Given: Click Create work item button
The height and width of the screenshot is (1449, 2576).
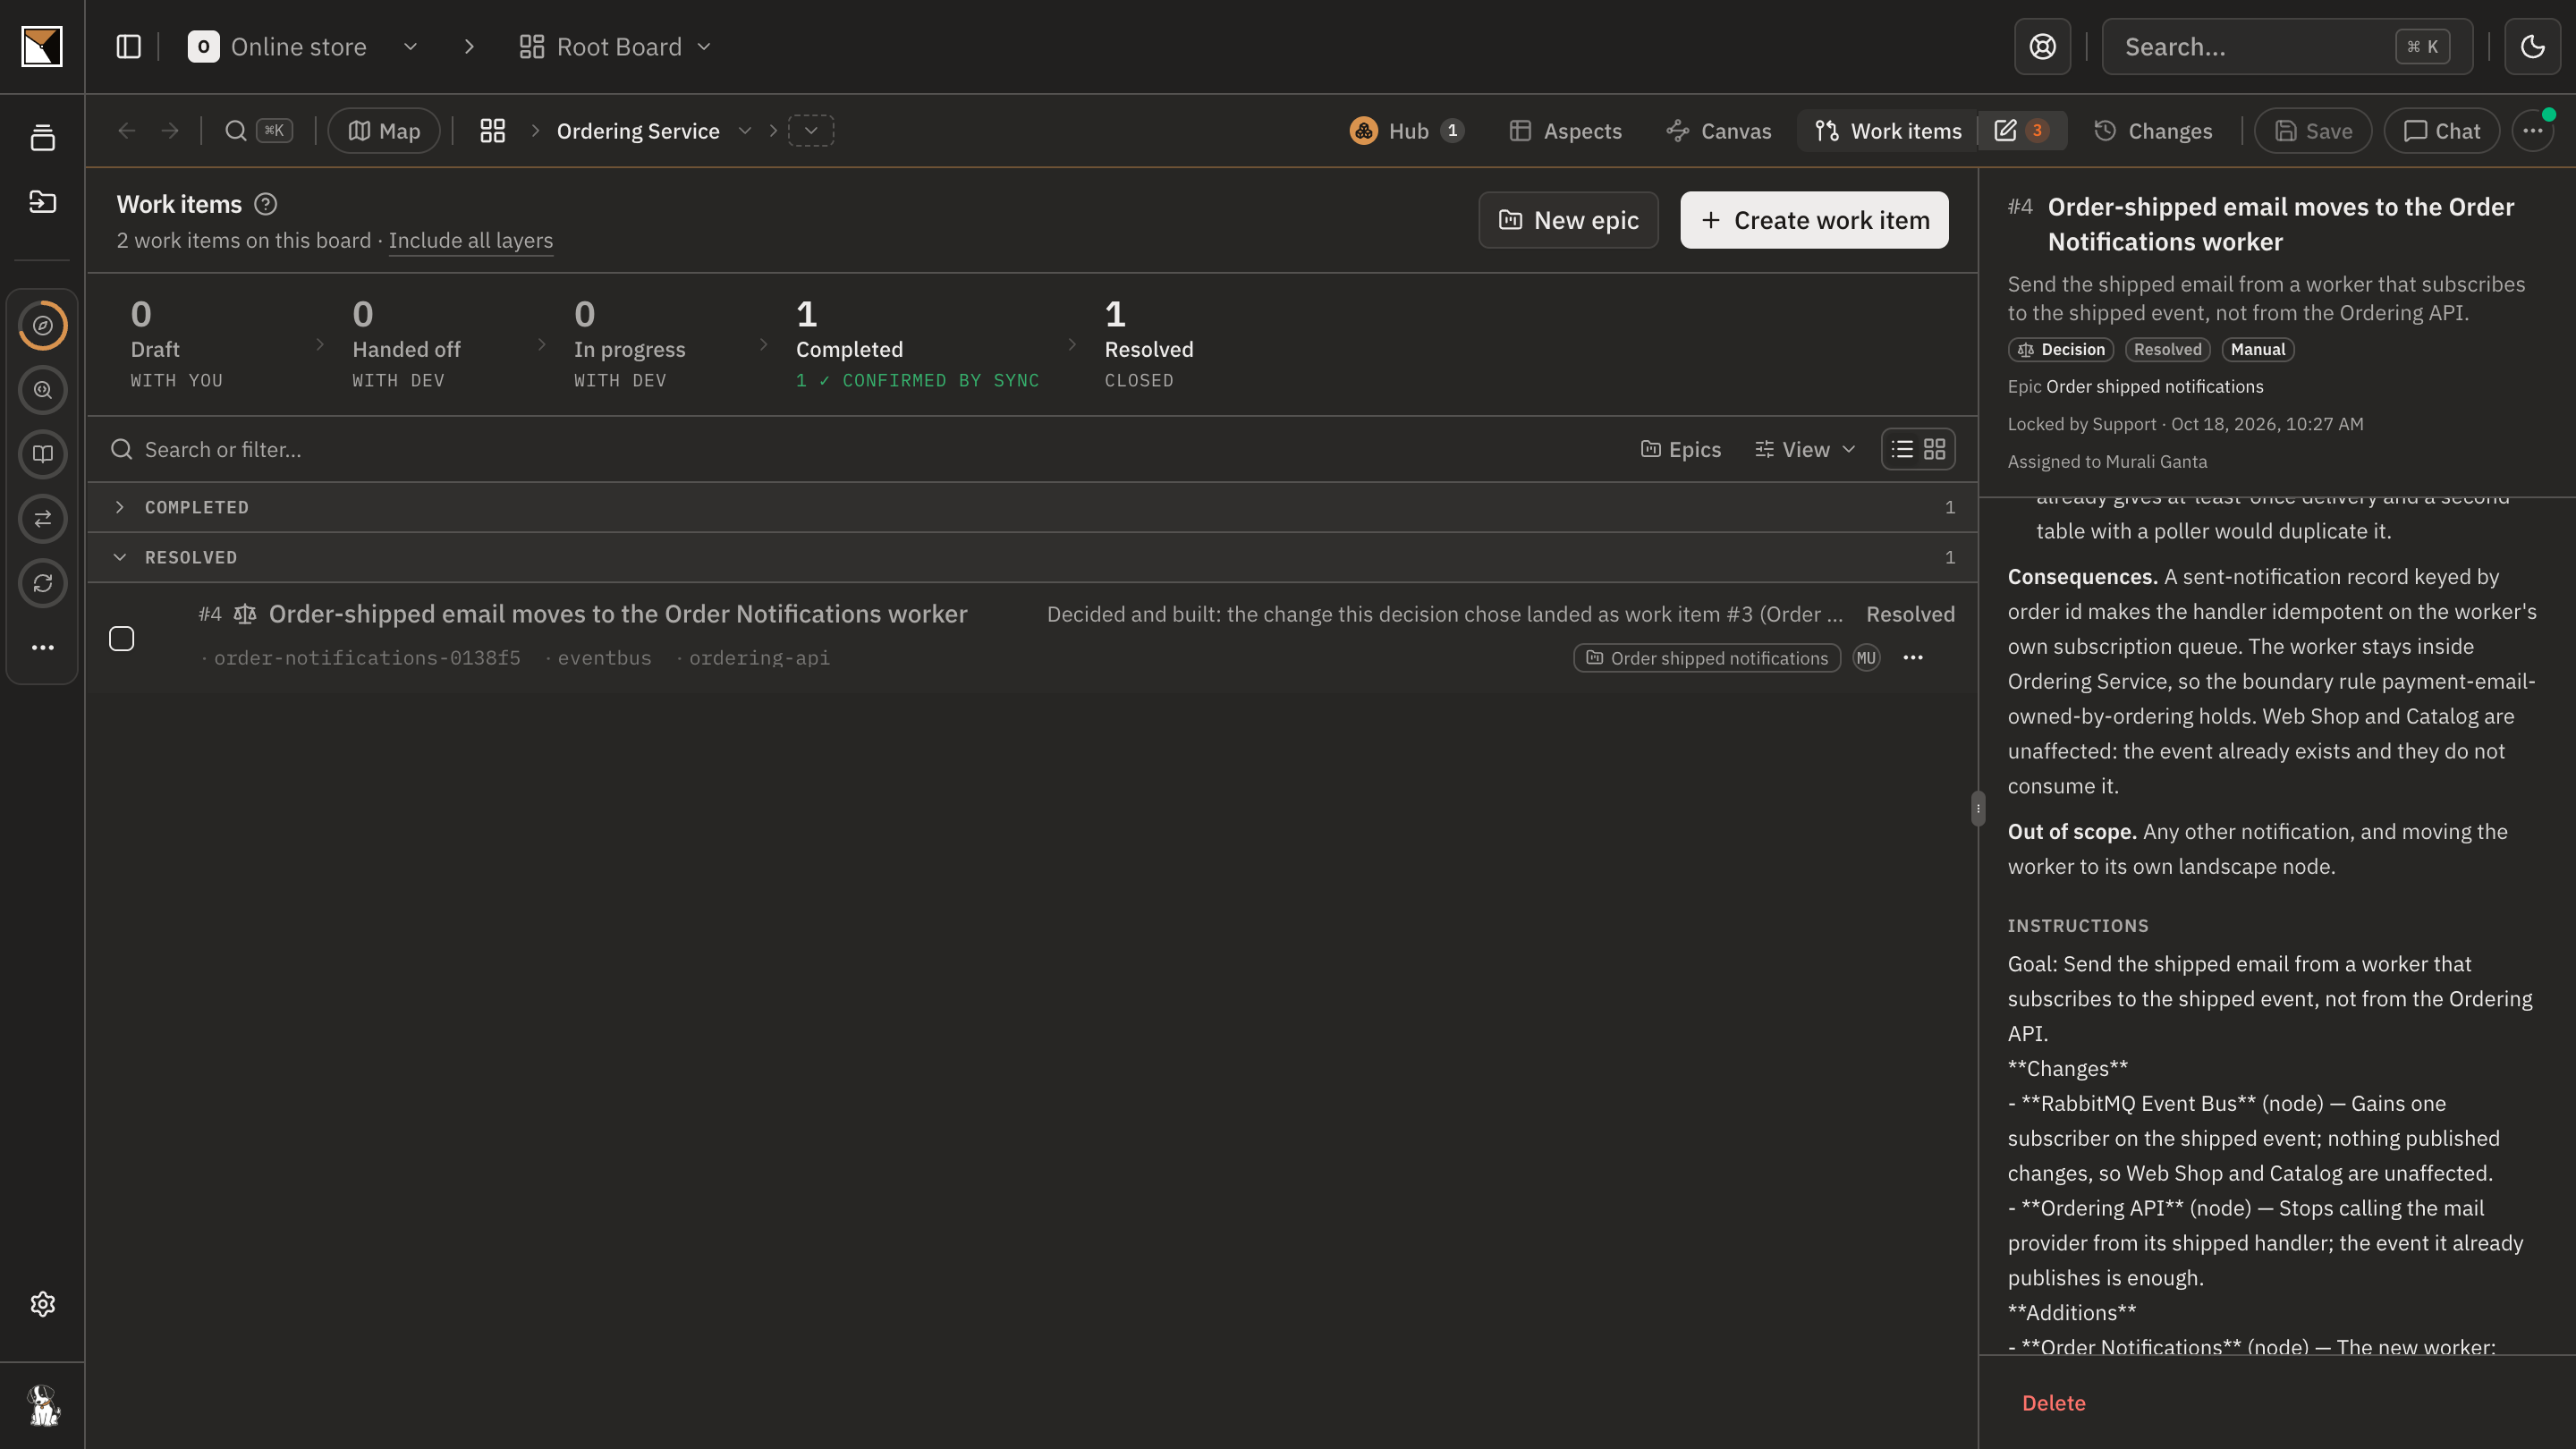Looking at the screenshot, I should 1814,220.
